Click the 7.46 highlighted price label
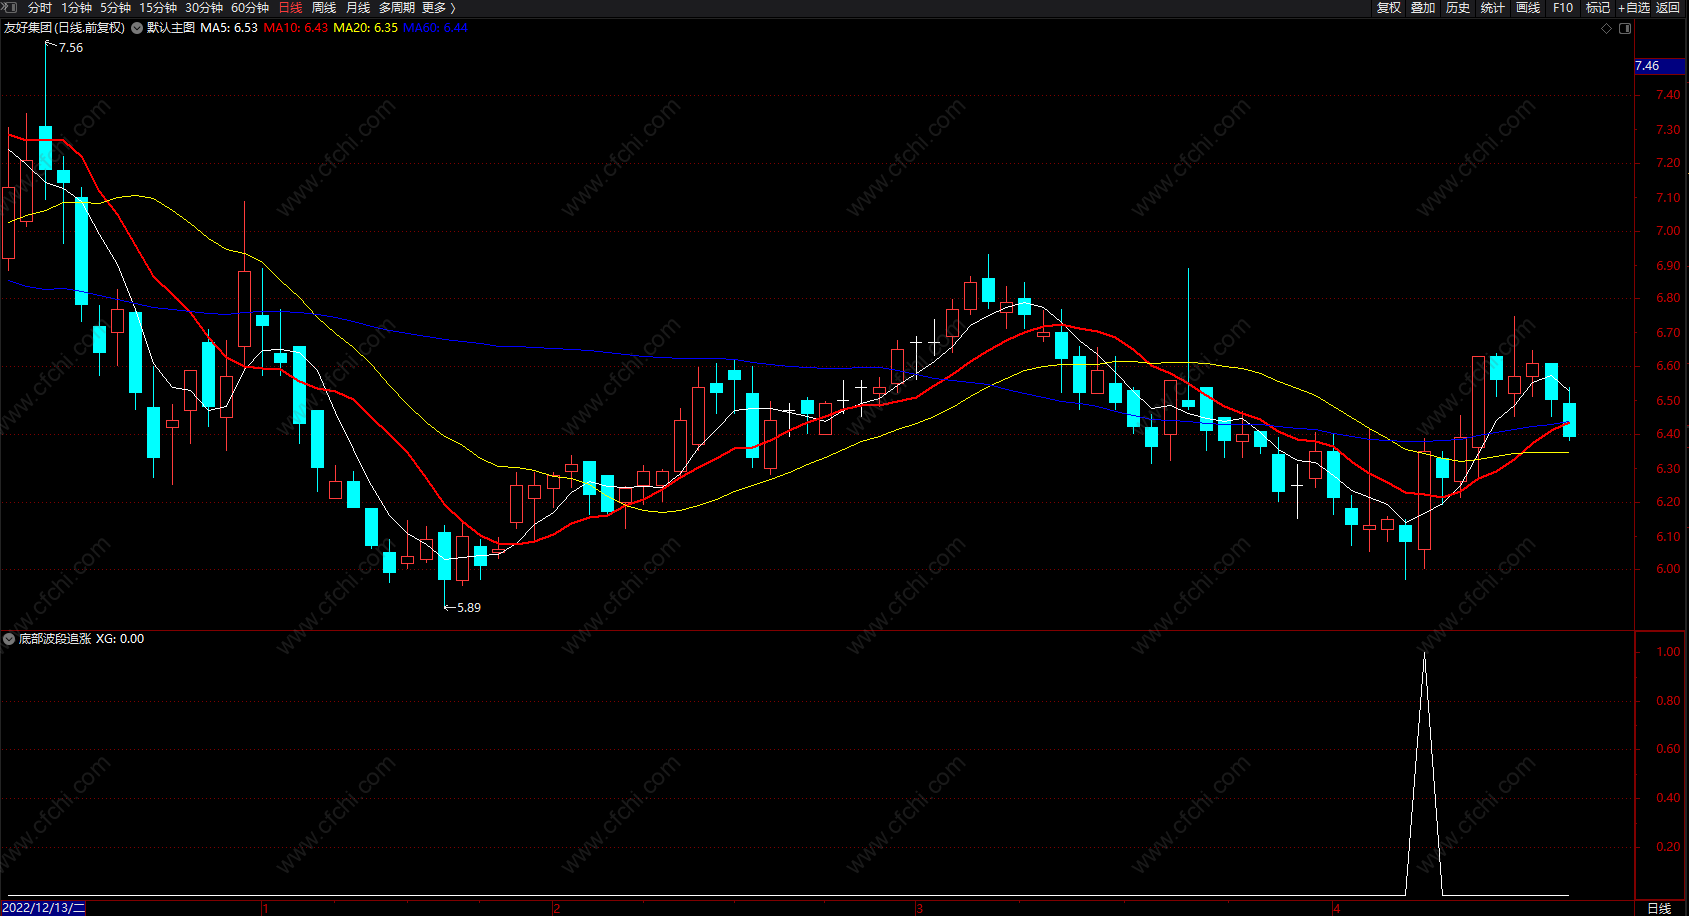The height and width of the screenshot is (916, 1689). (x=1660, y=66)
